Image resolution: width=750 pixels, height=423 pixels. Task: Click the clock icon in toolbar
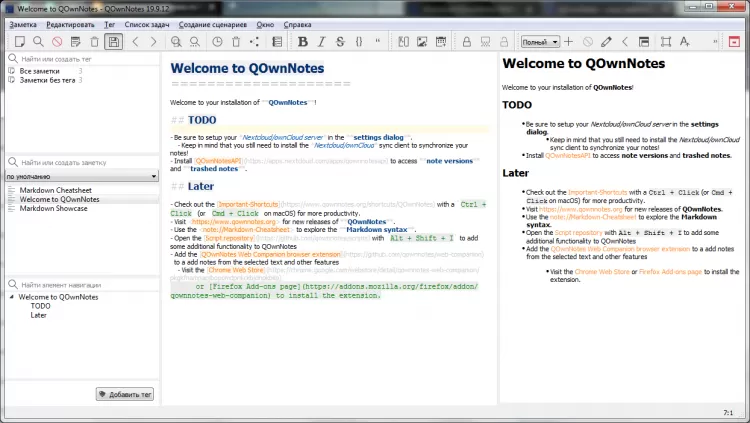point(218,42)
